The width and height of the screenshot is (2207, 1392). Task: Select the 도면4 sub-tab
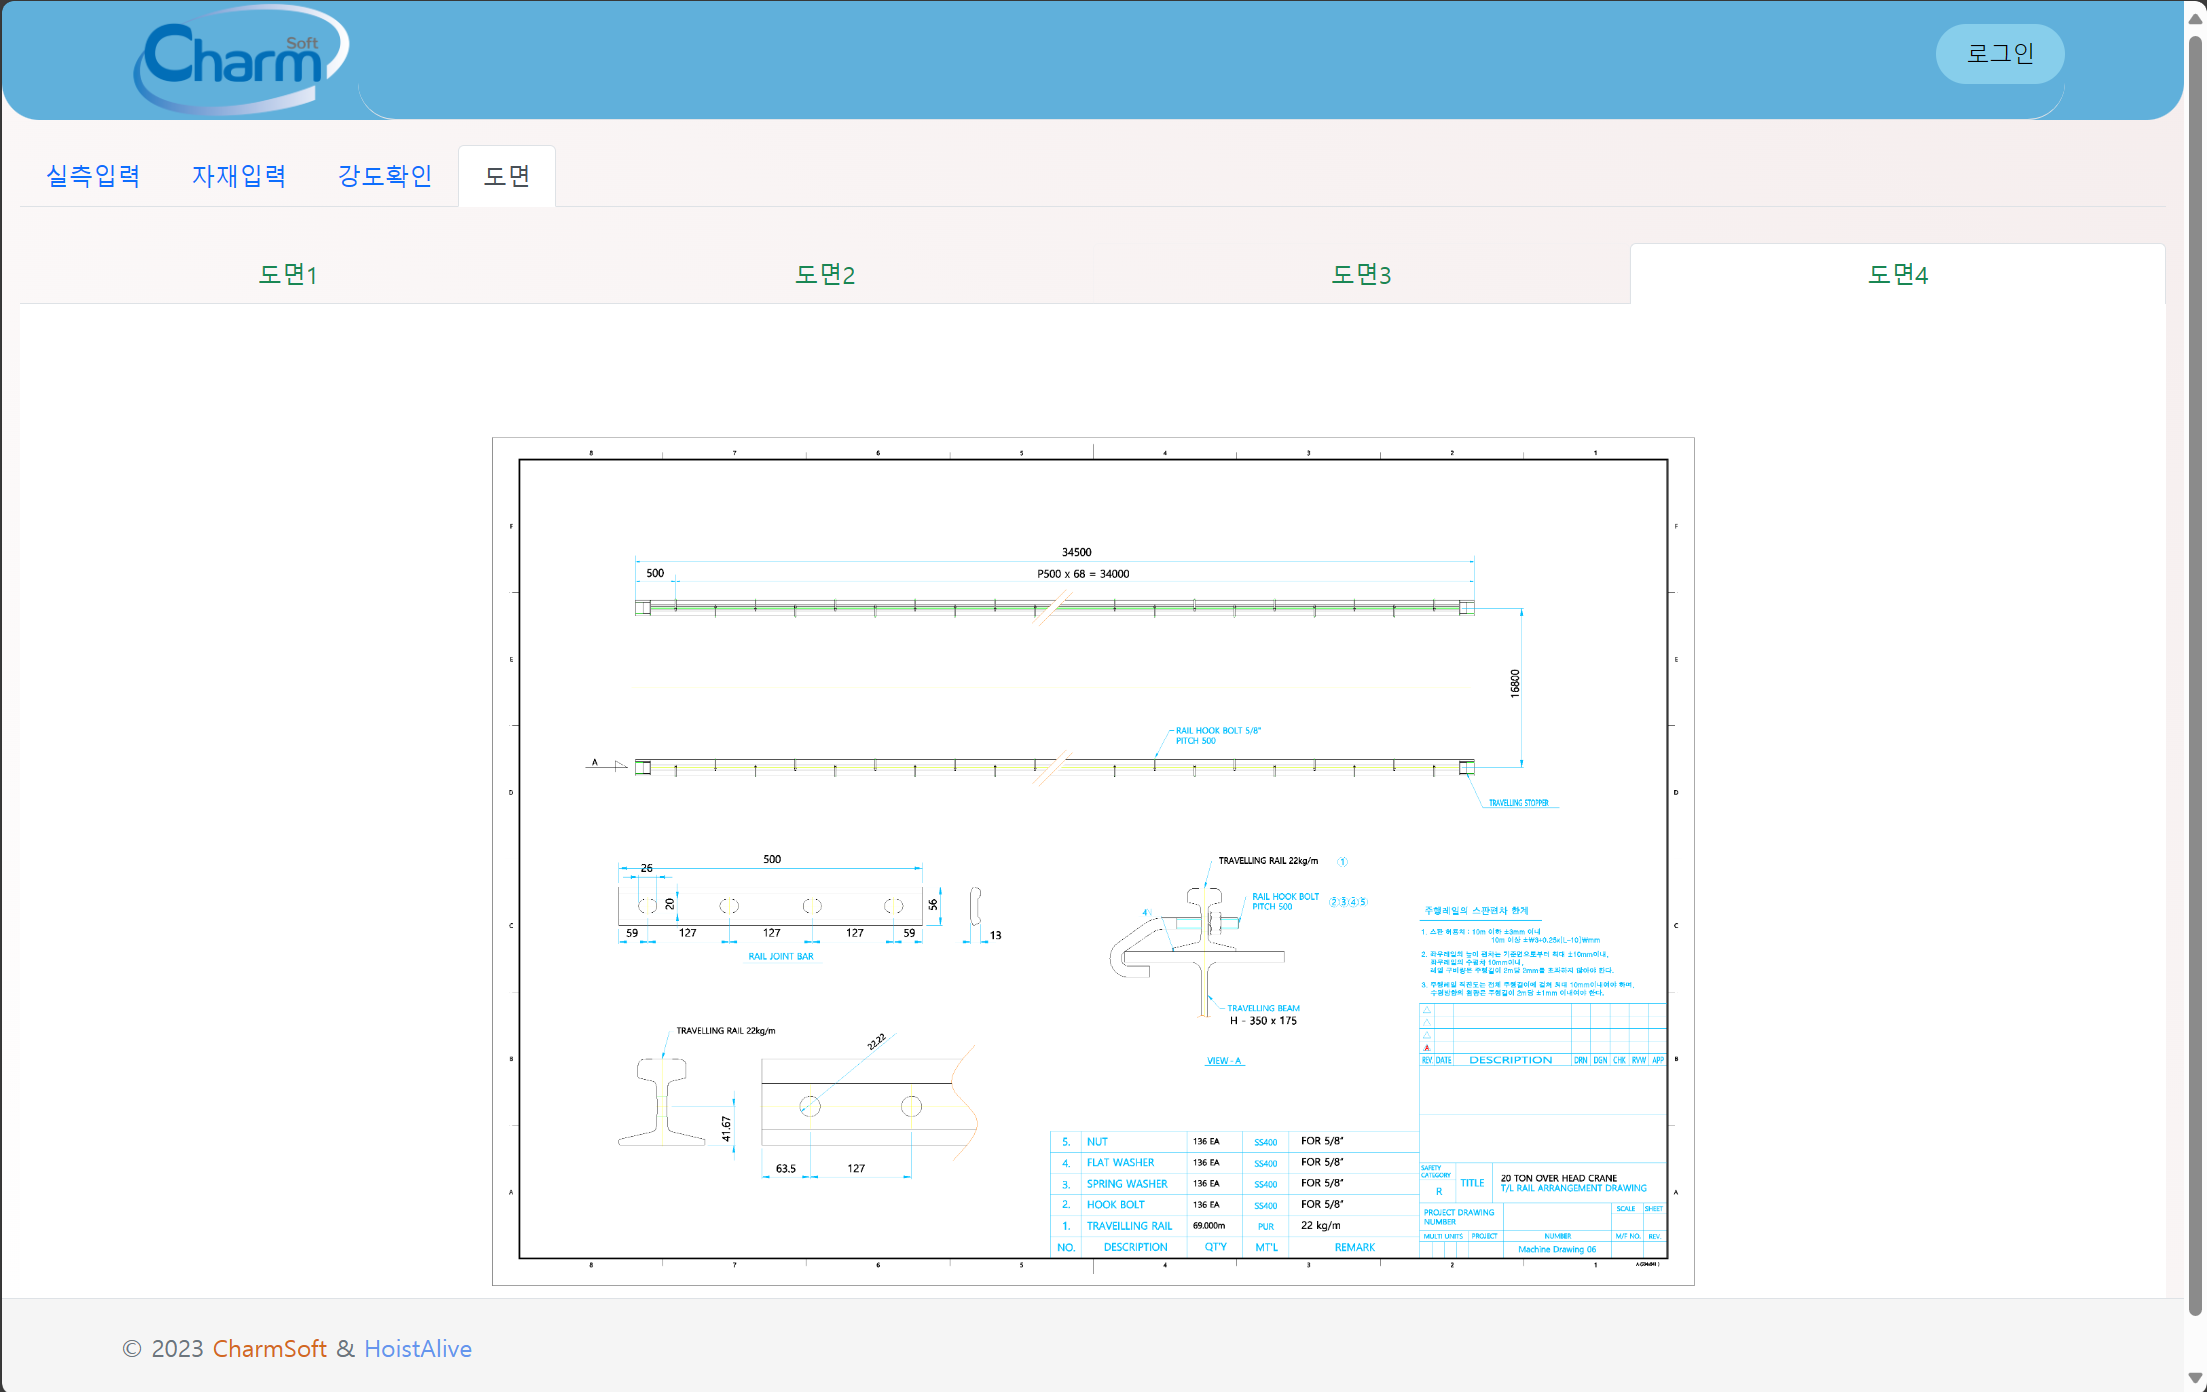[1897, 275]
